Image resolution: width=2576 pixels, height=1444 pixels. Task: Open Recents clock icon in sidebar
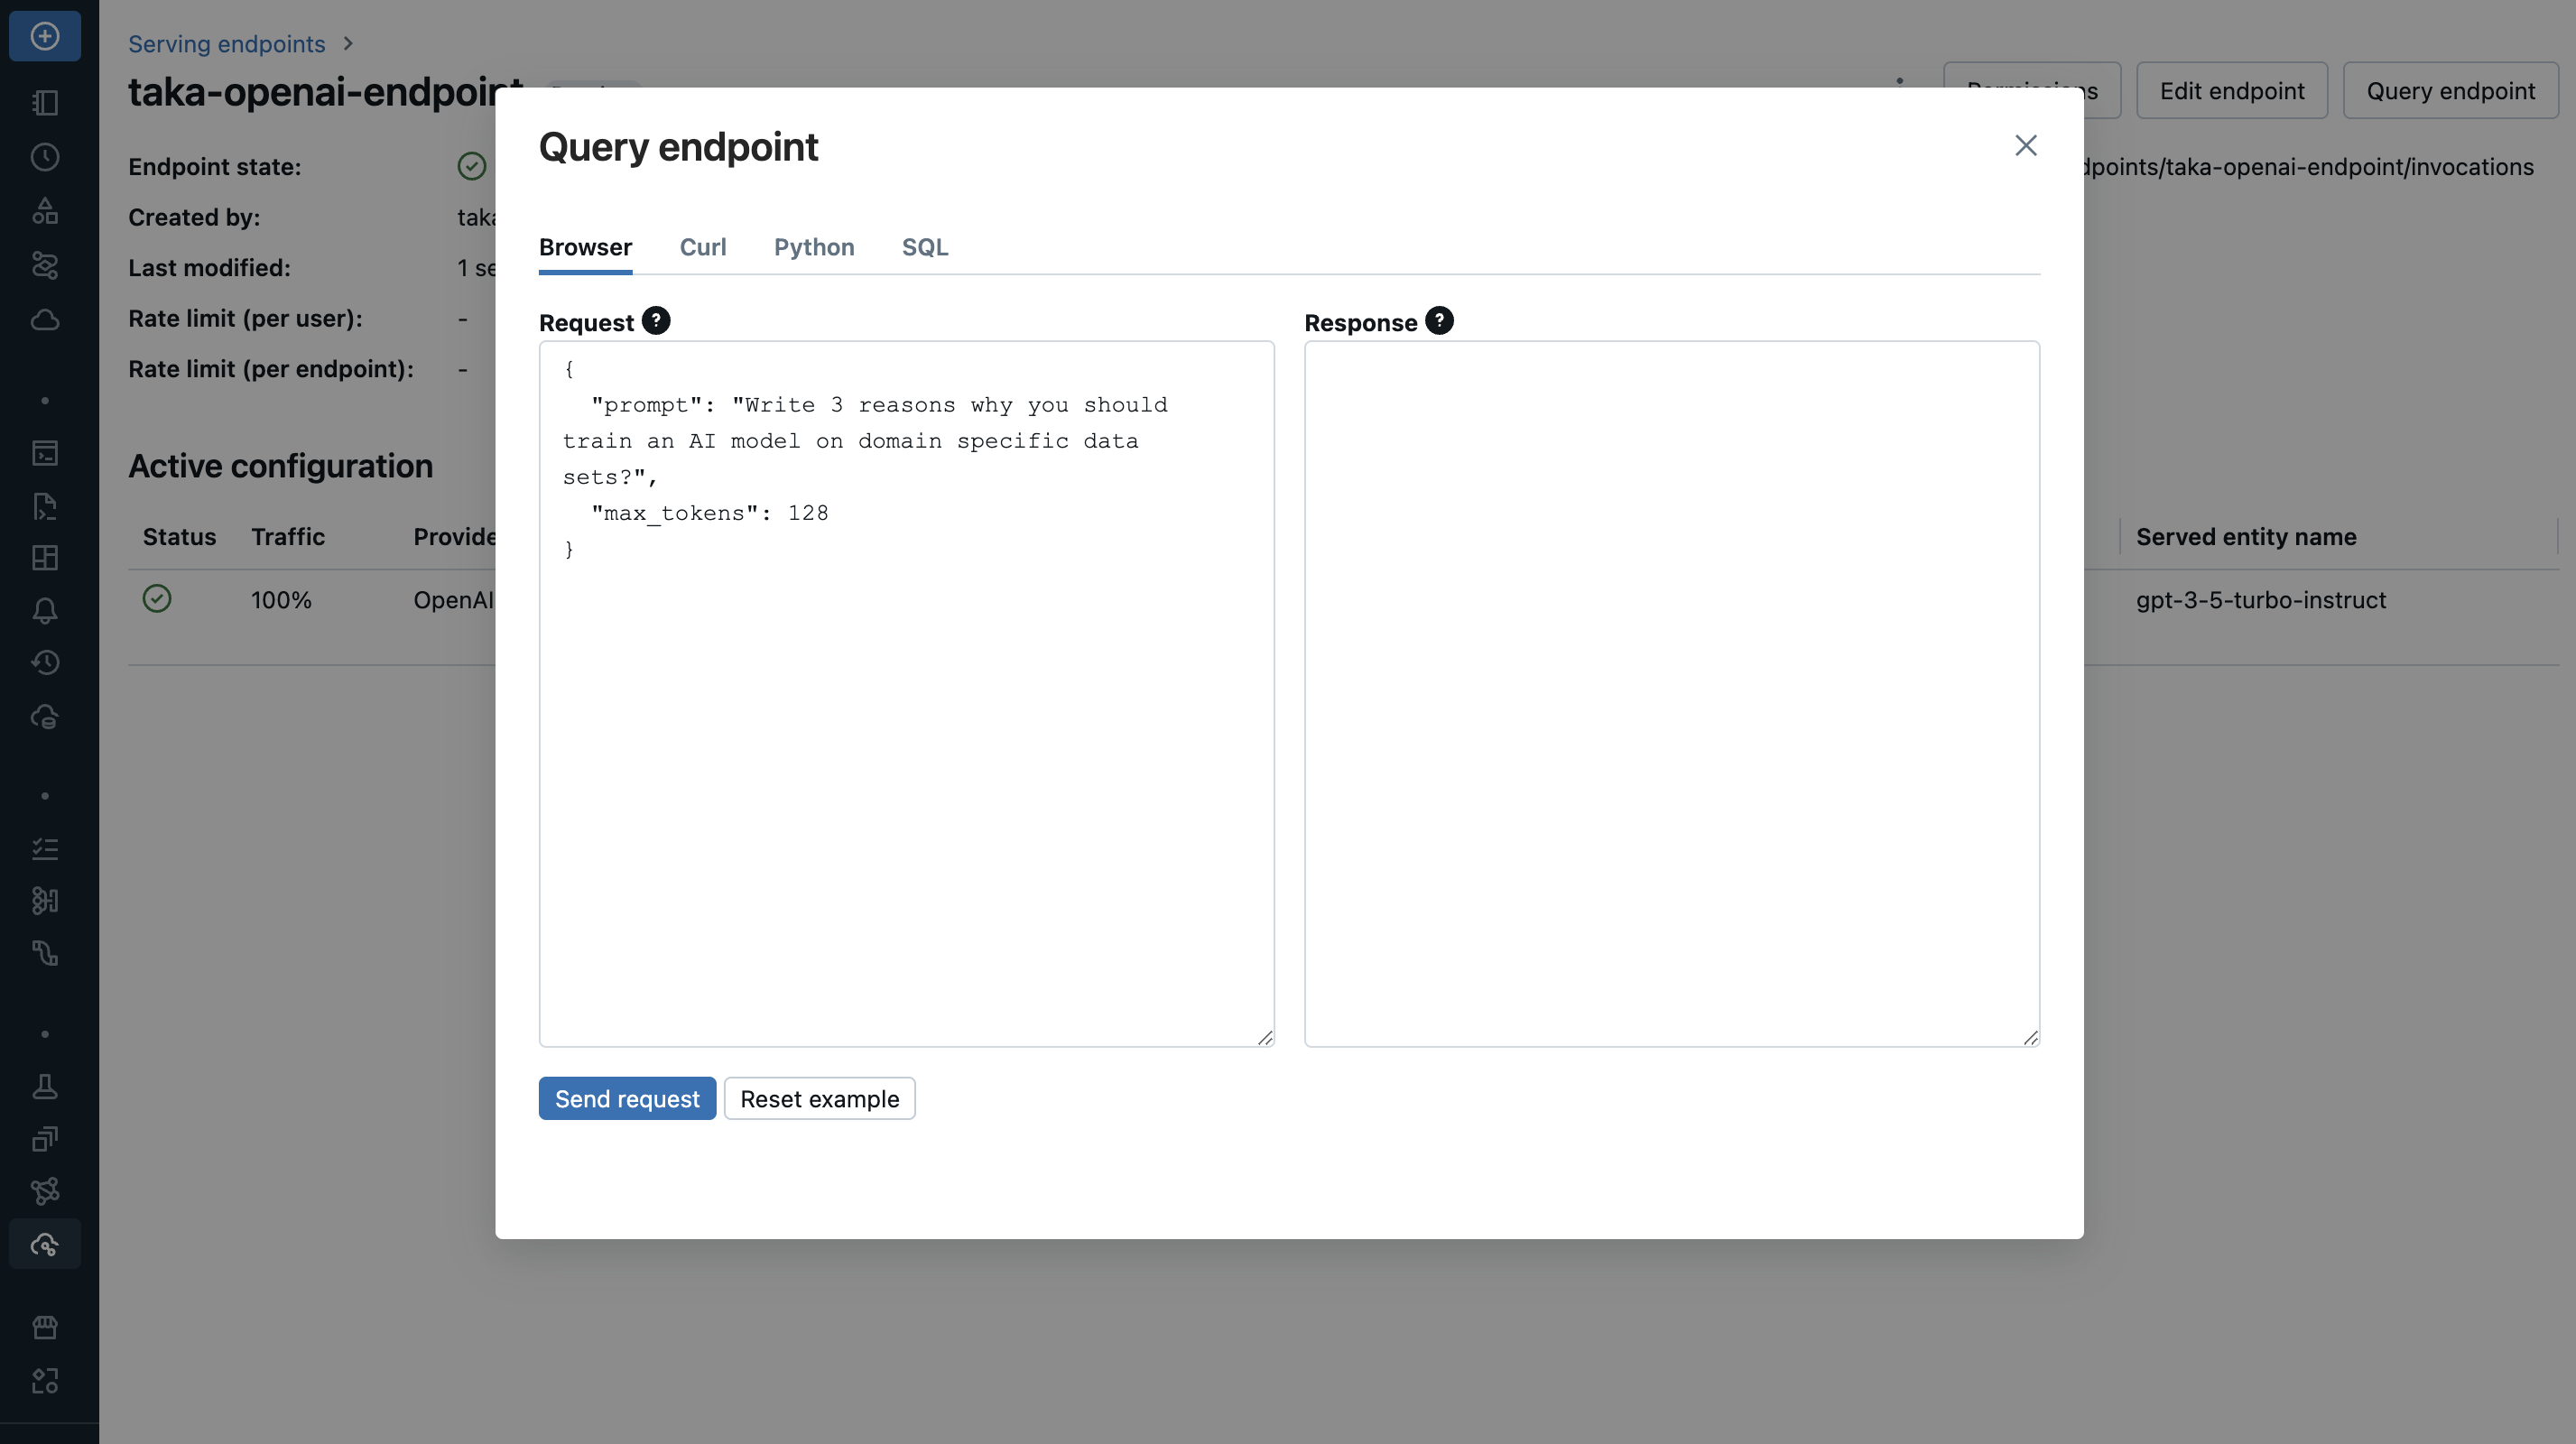(44, 157)
